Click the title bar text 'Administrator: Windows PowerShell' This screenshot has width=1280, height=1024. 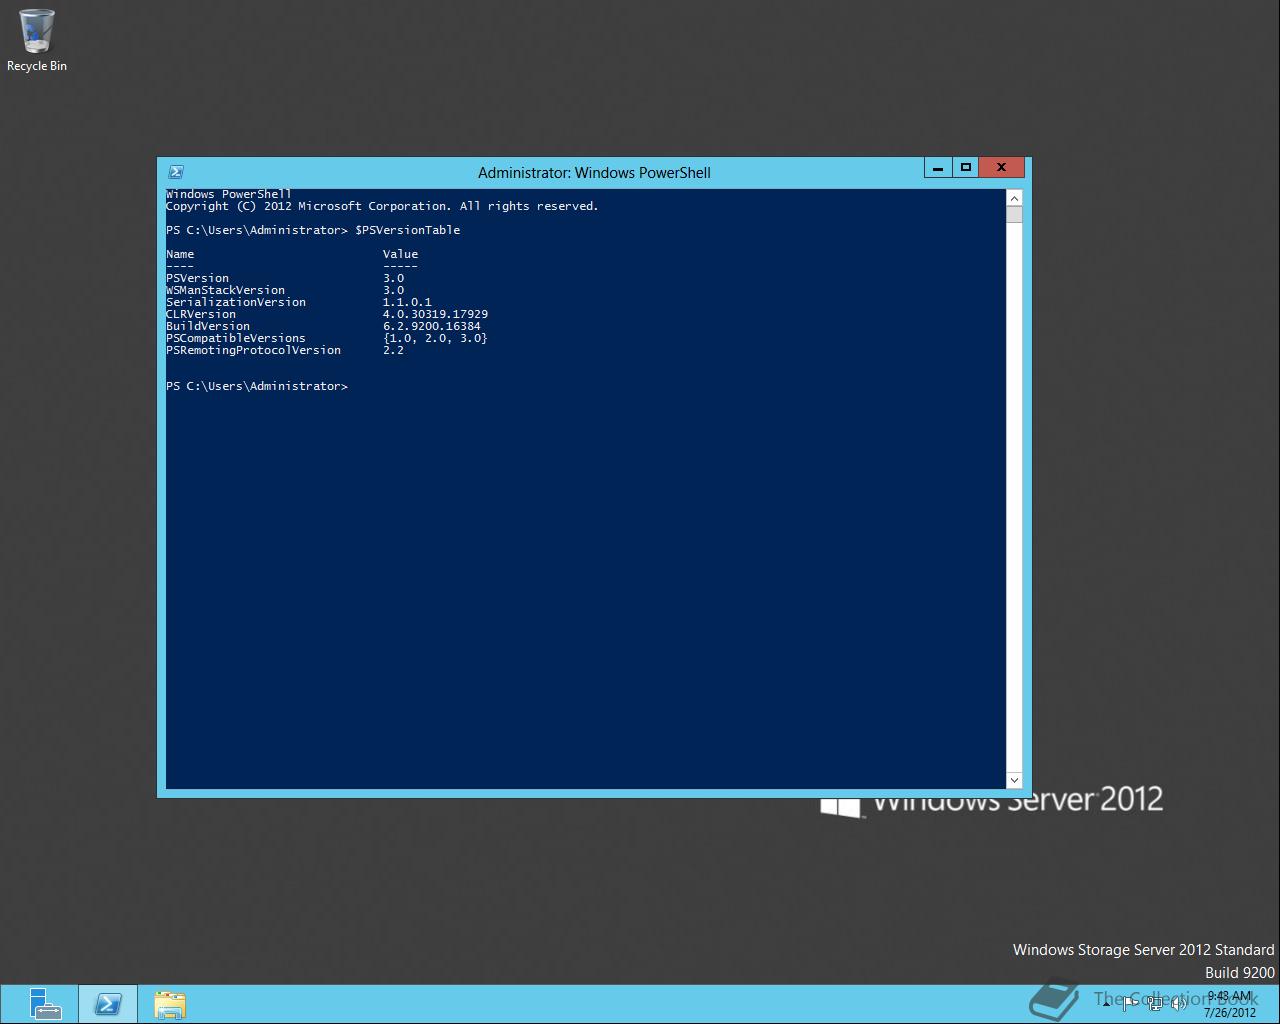point(594,173)
